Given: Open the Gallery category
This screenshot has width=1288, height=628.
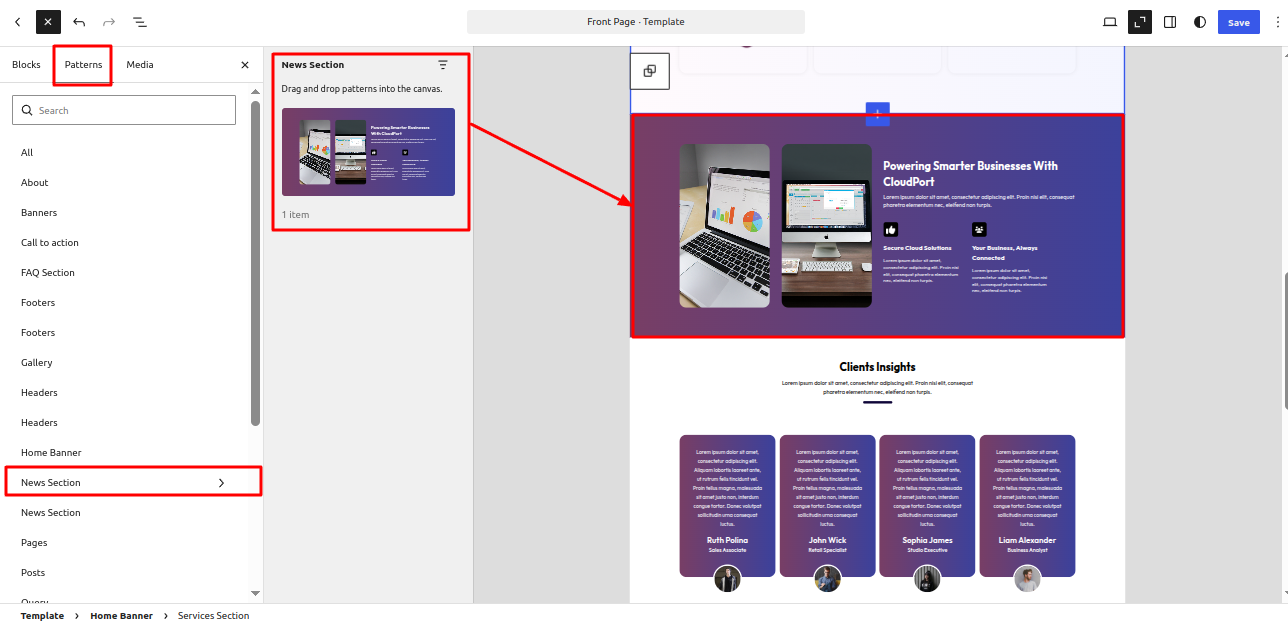Looking at the screenshot, I should tap(37, 362).
